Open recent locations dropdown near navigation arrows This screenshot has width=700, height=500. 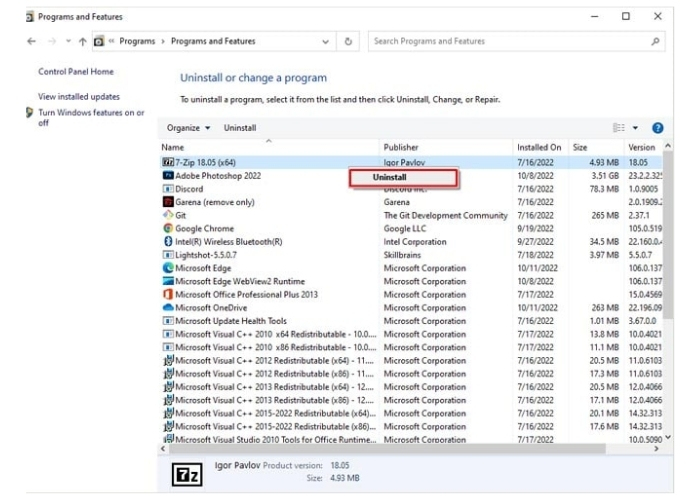(68, 41)
